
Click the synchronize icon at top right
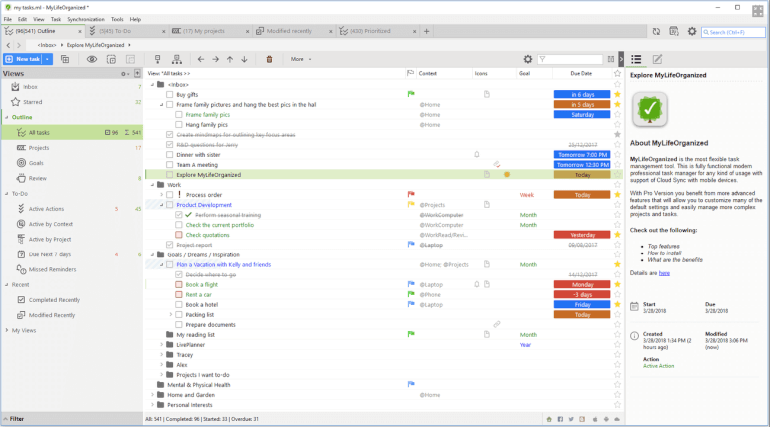(x=656, y=31)
